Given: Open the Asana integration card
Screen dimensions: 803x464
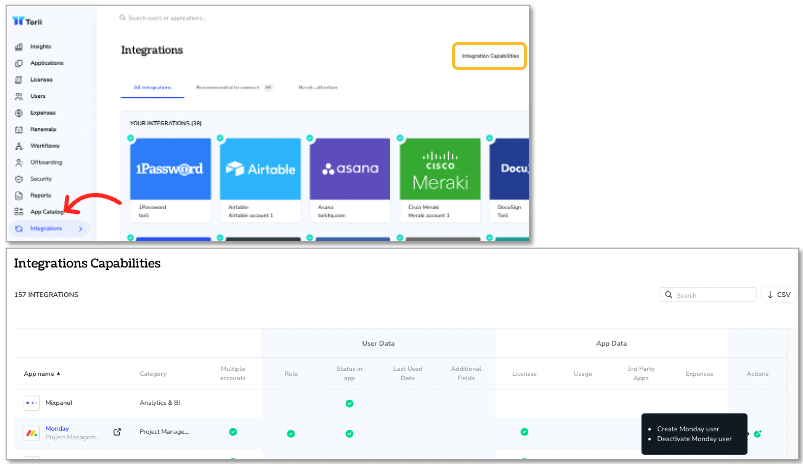Looking at the screenshot, I should click(x=350, y=180).
